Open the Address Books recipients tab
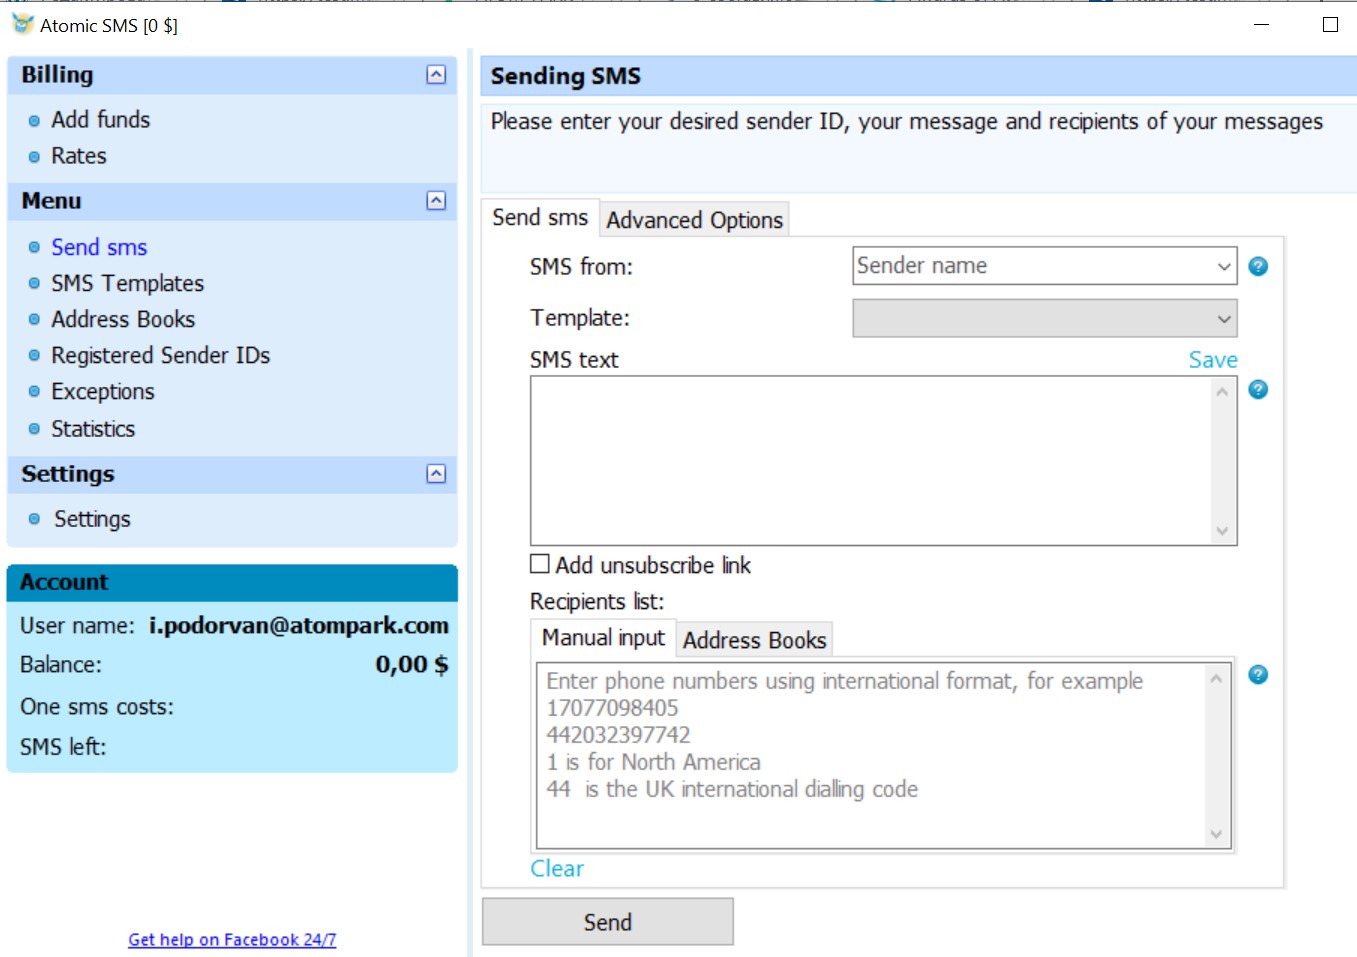The image size is (1357, 957). click(x=754, y=639)
